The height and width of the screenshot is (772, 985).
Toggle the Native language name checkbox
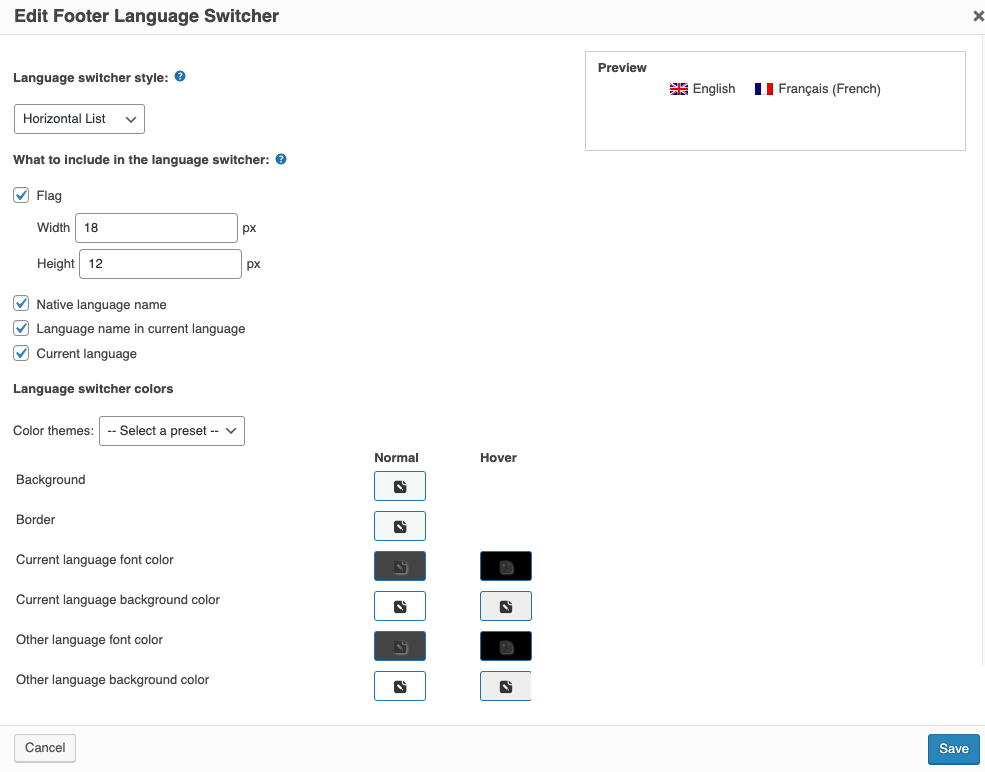tap(21, 303)
